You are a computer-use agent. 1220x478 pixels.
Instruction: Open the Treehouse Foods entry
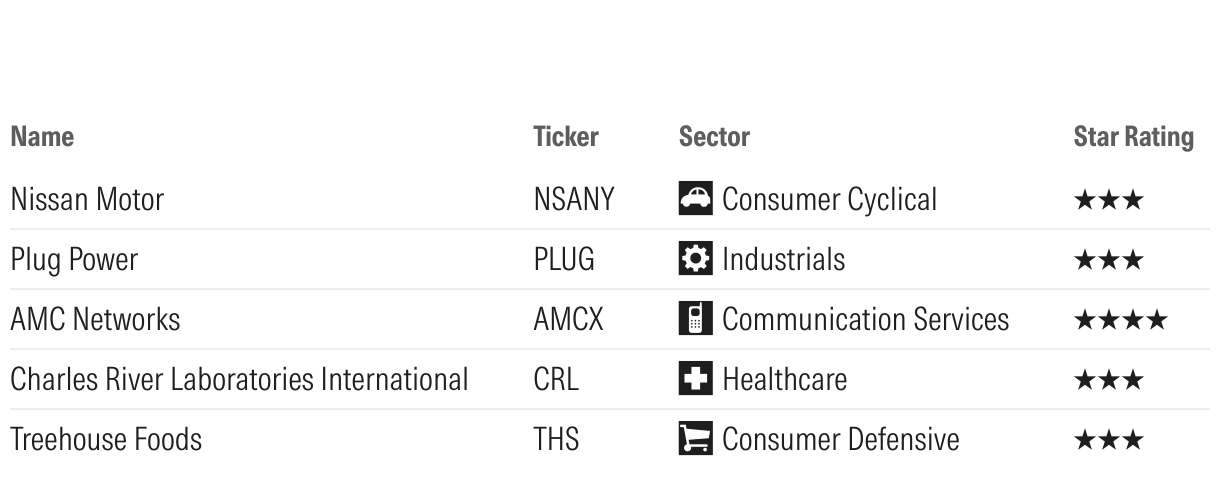(x=106, y=440)
